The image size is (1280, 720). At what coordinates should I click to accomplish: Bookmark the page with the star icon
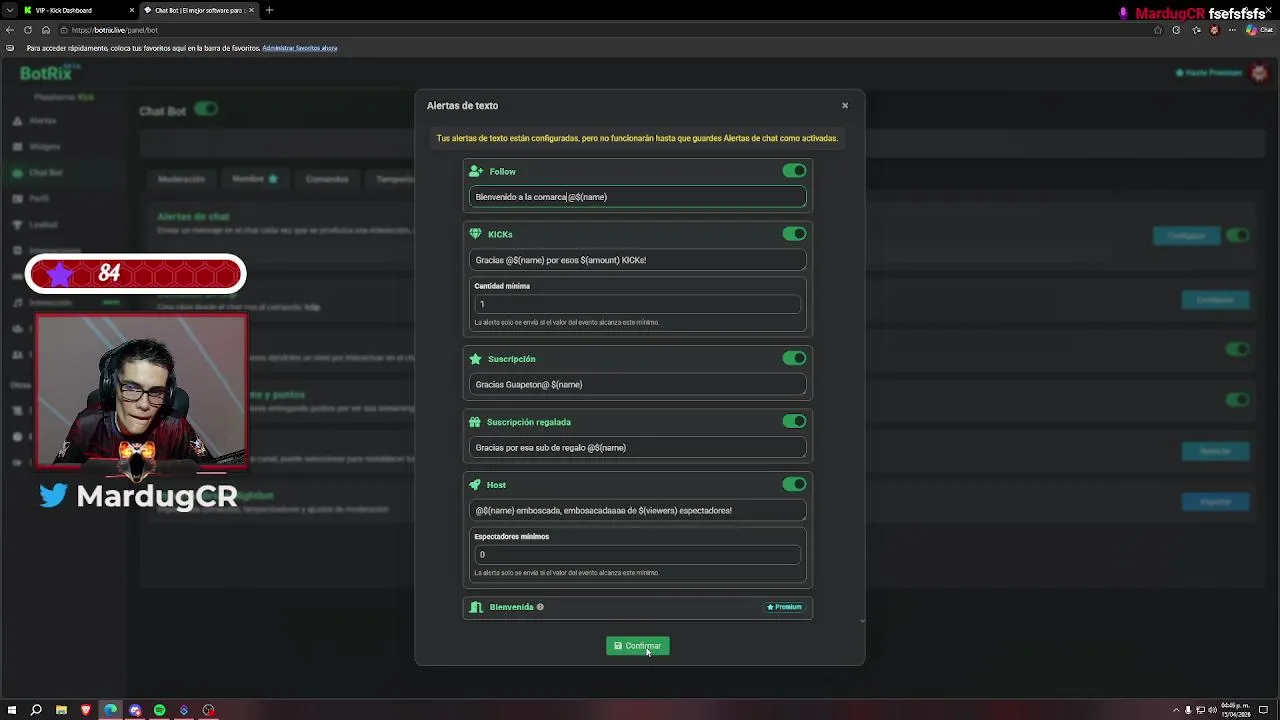tap(1158, 30)
